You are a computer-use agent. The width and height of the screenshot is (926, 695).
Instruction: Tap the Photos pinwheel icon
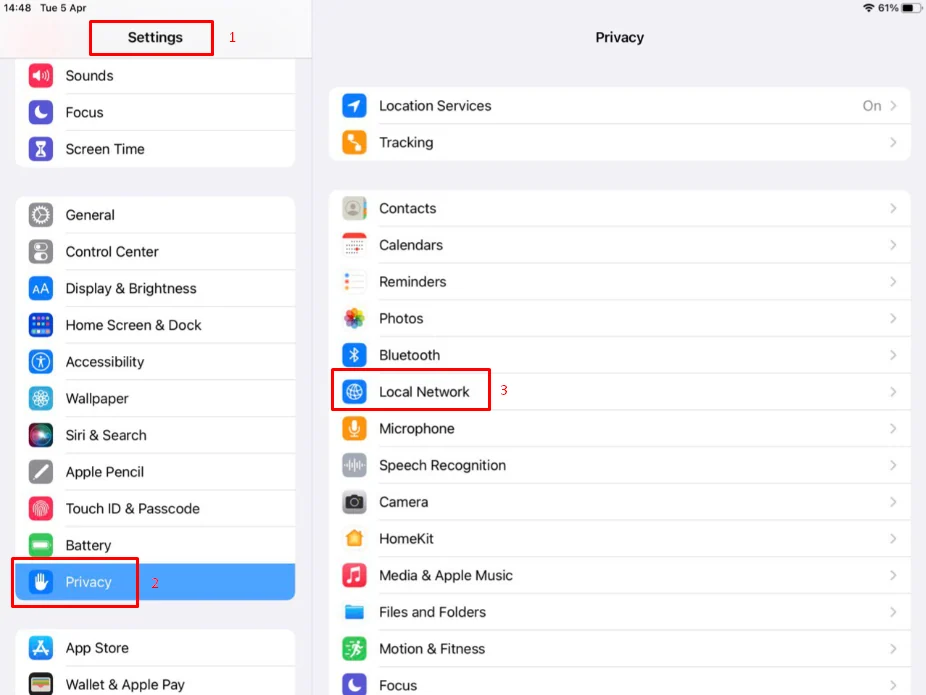pyautogui.click(x=354, y=318)
